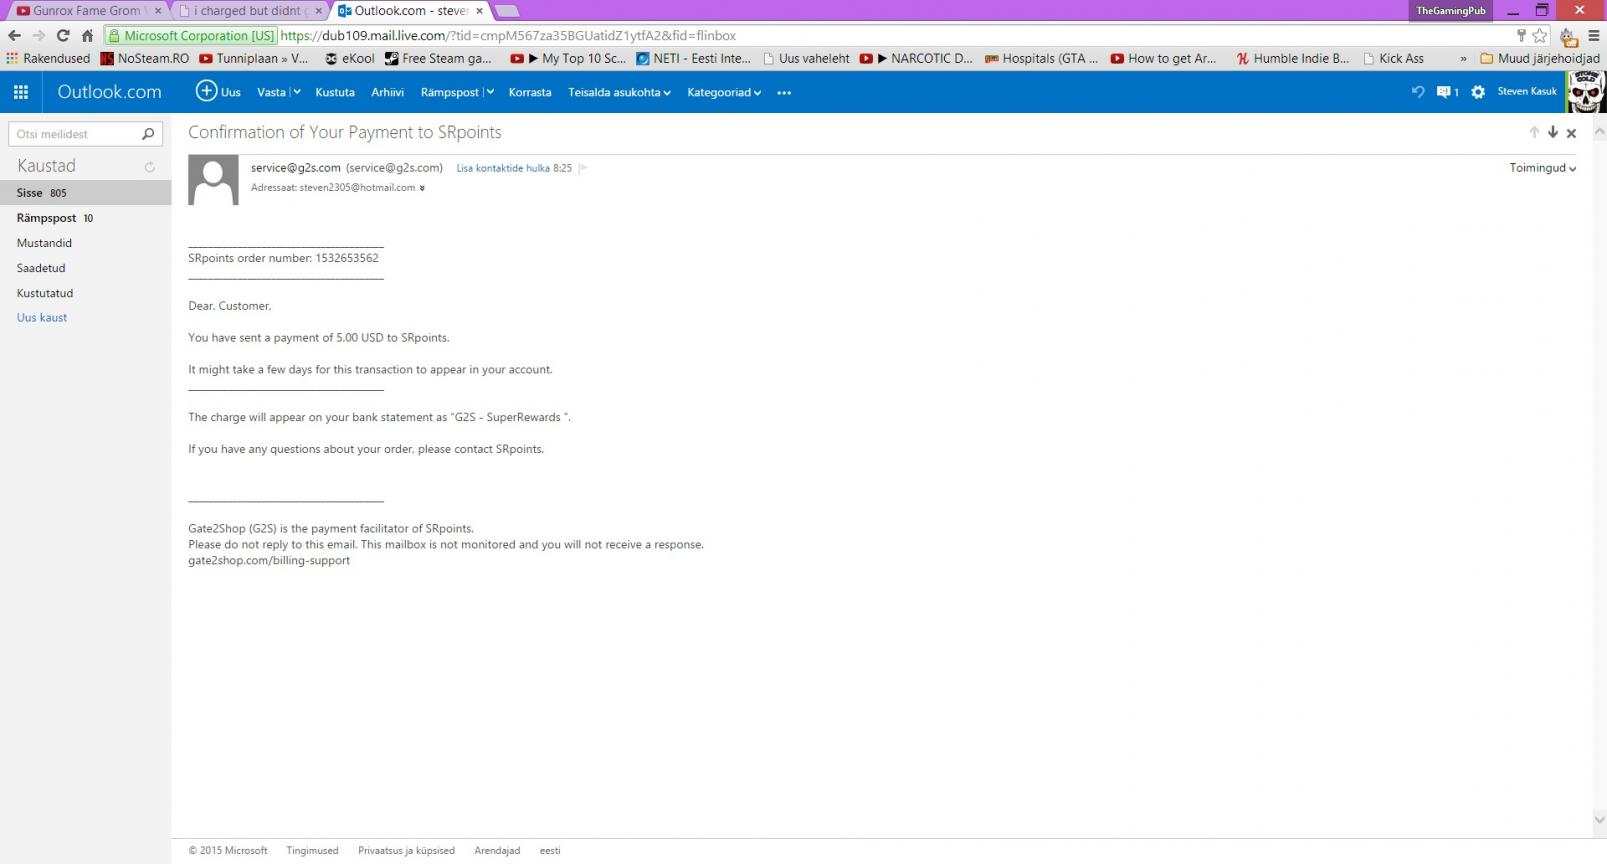The width and height of the screenshot is (1607, 864).
Task: Select the Rämpspost folder
Action: point(47,218)
